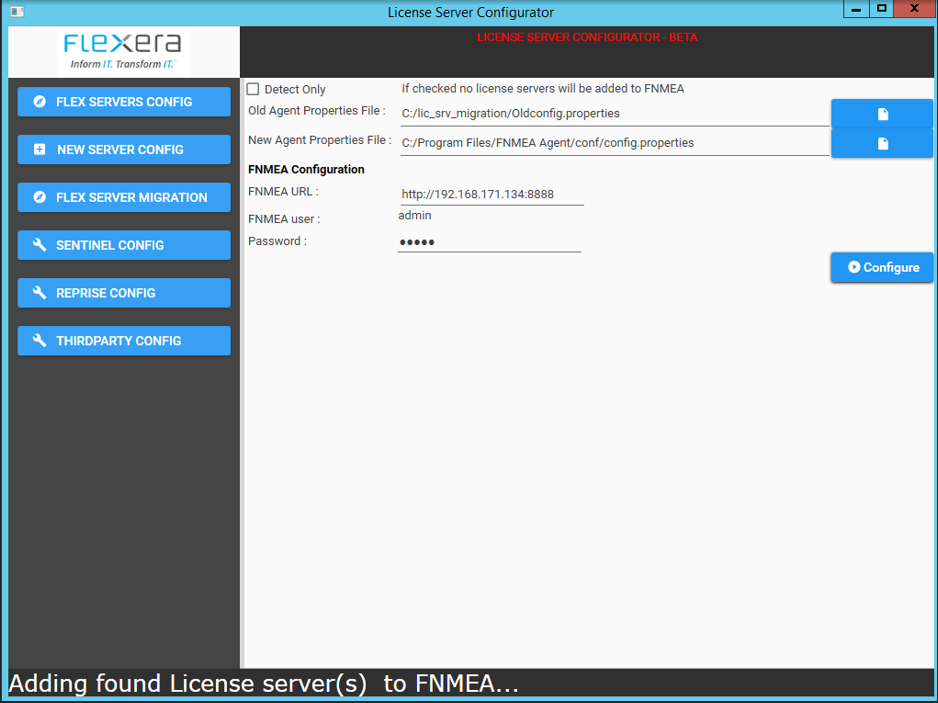The height and width of the screenshot is (703, 938).
Task: Click the Password input field
Action: [489, 241]
